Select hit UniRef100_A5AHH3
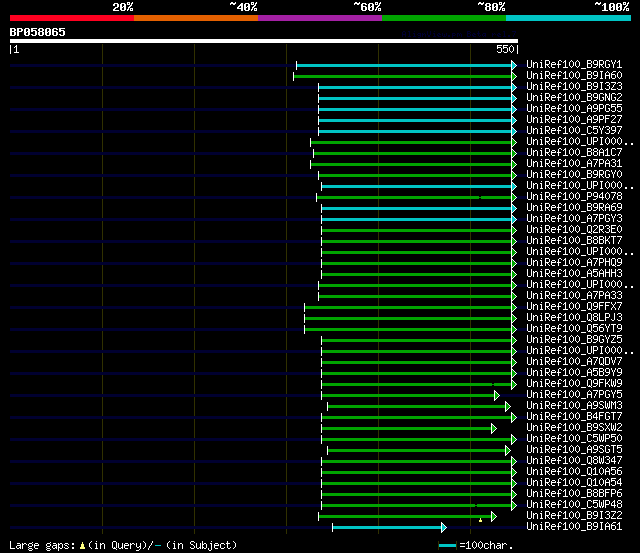640x553 pixels. coord(574,274)
